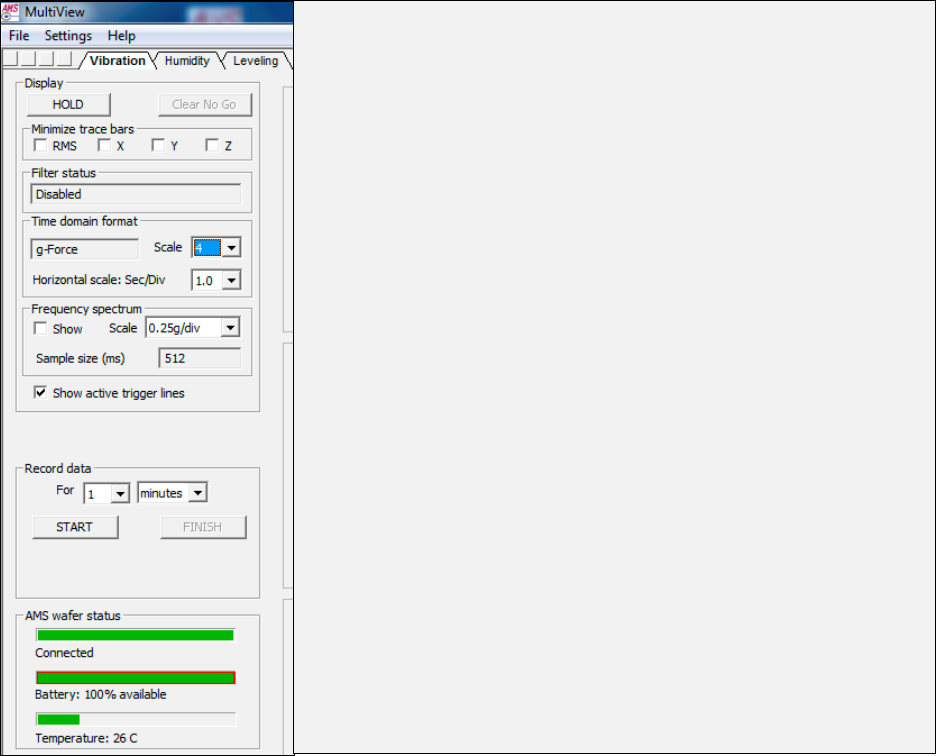Click the Temperature: 26 C text
Viewport: 936px width, 756px height.
coord(86,738)
